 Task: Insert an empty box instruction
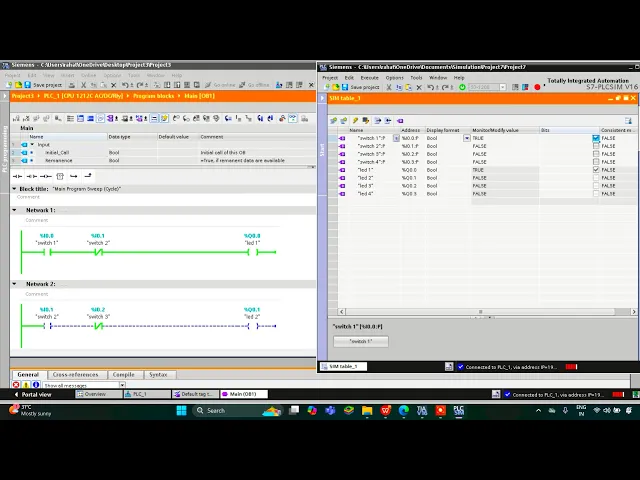coord(60,176)
